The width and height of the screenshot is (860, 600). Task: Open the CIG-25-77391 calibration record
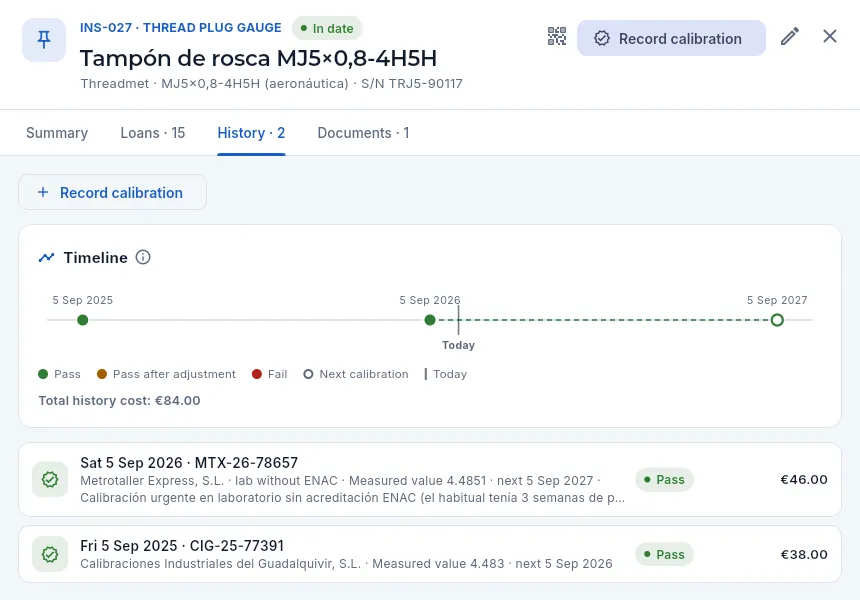[x=430, y=554]
